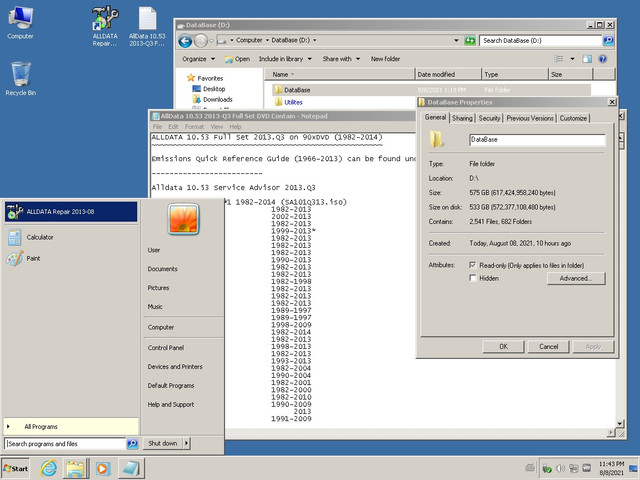This screenshot has height=480, width=640.
Task: Toggle the Read-only attribute checkbox
Action: [473, 265]
